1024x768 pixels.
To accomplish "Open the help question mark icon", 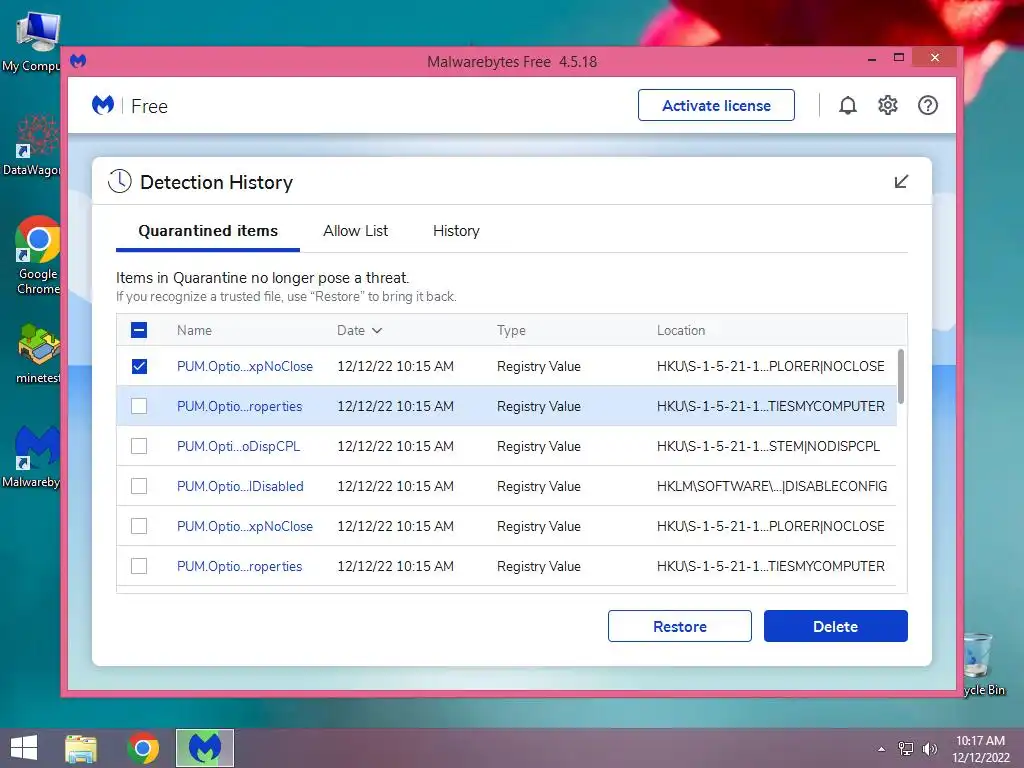I will point(927,105).
